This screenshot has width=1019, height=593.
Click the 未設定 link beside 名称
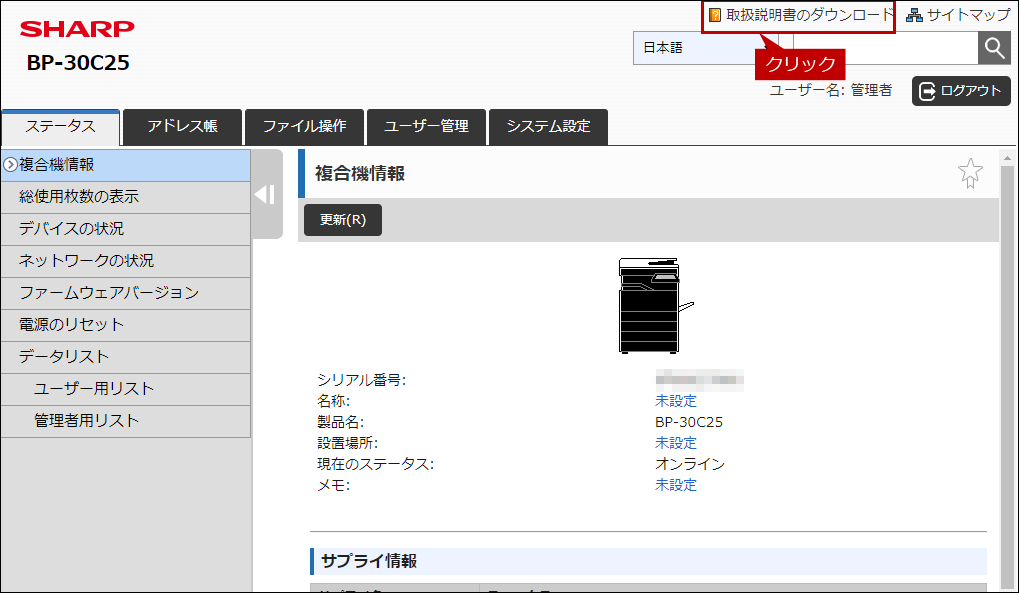[676, 401]
